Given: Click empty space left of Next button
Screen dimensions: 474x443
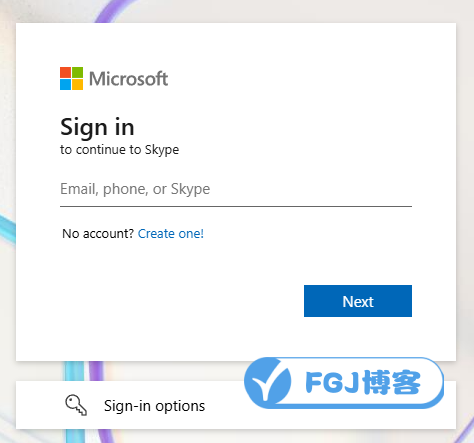Looking at the screenshot, I should point(182,301).
